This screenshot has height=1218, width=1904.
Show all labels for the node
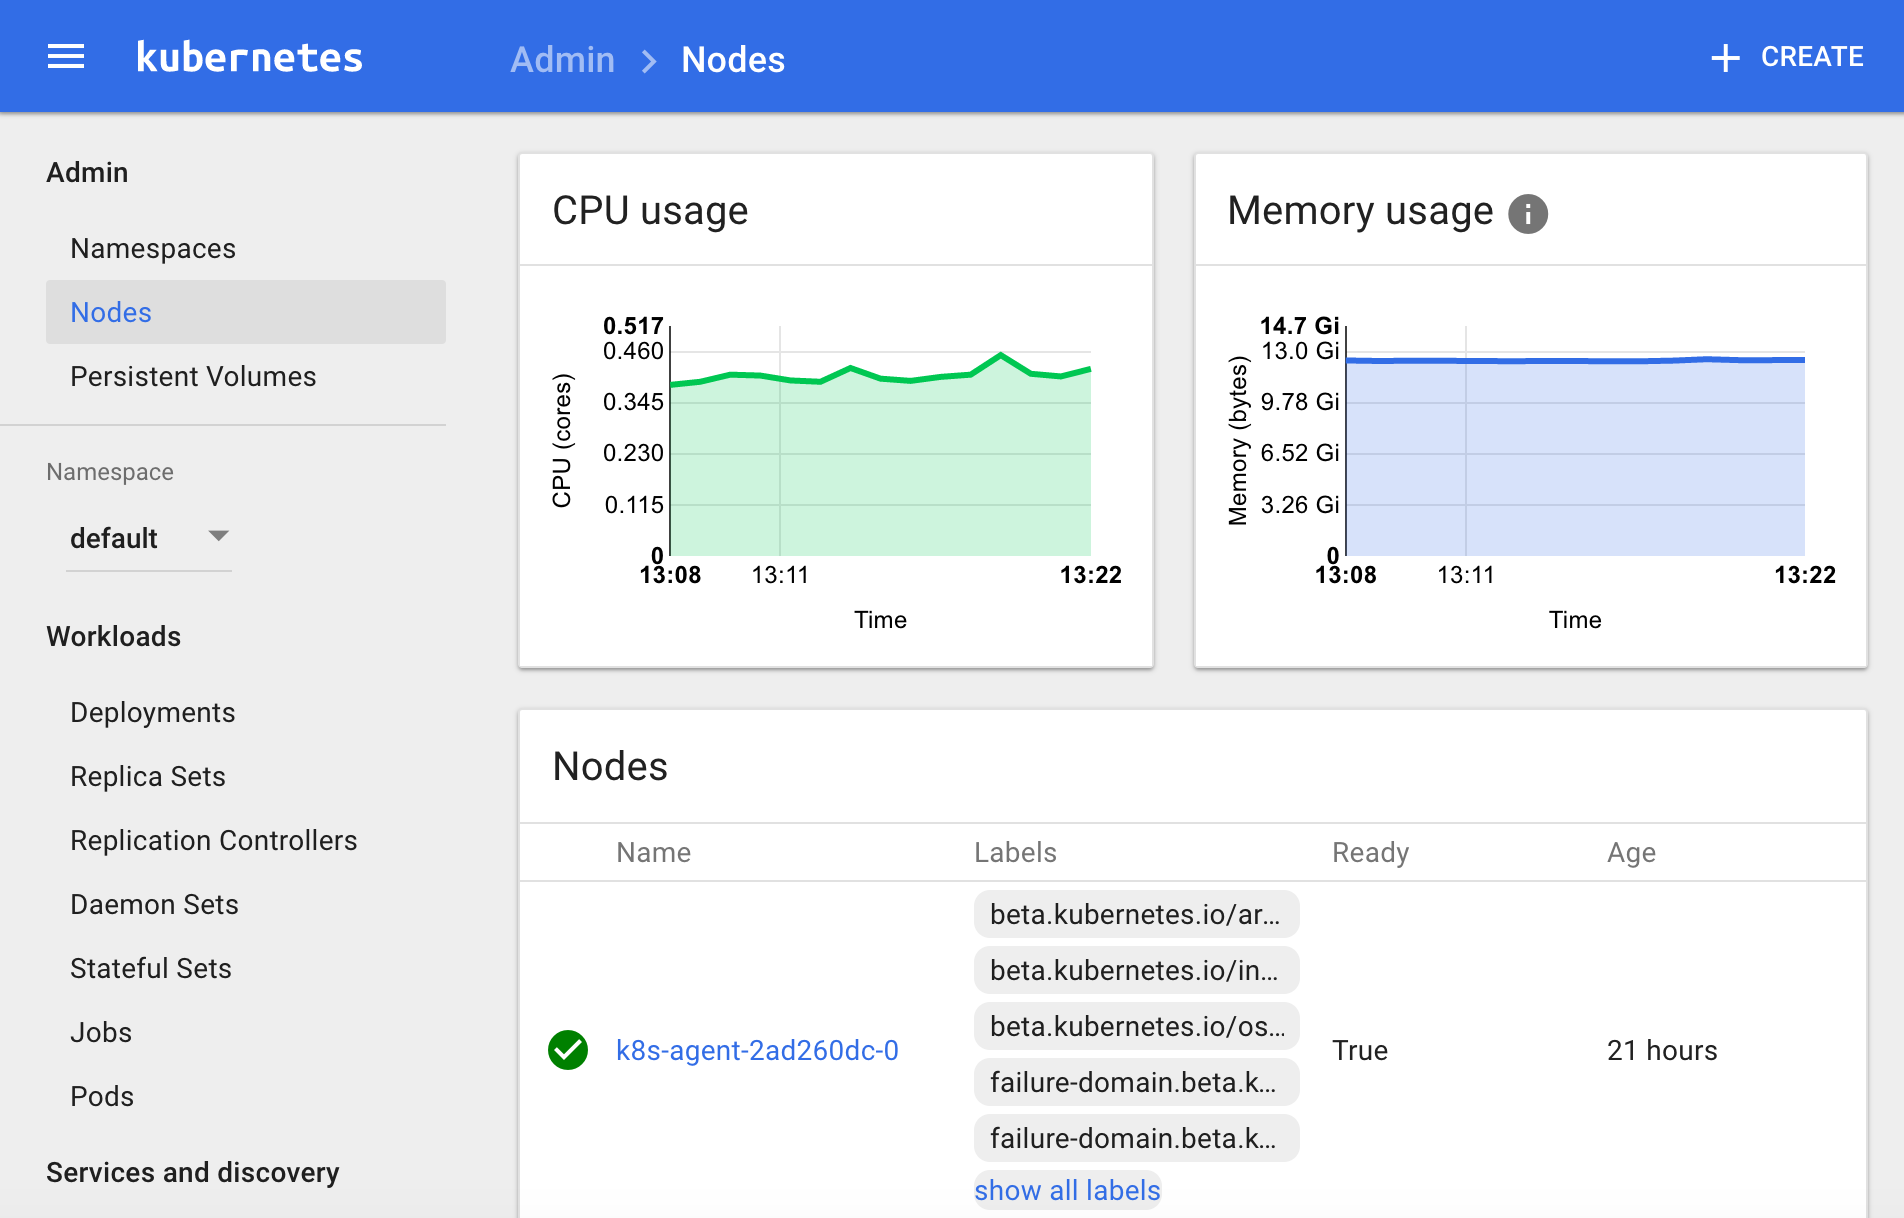coord(1066,1190)
